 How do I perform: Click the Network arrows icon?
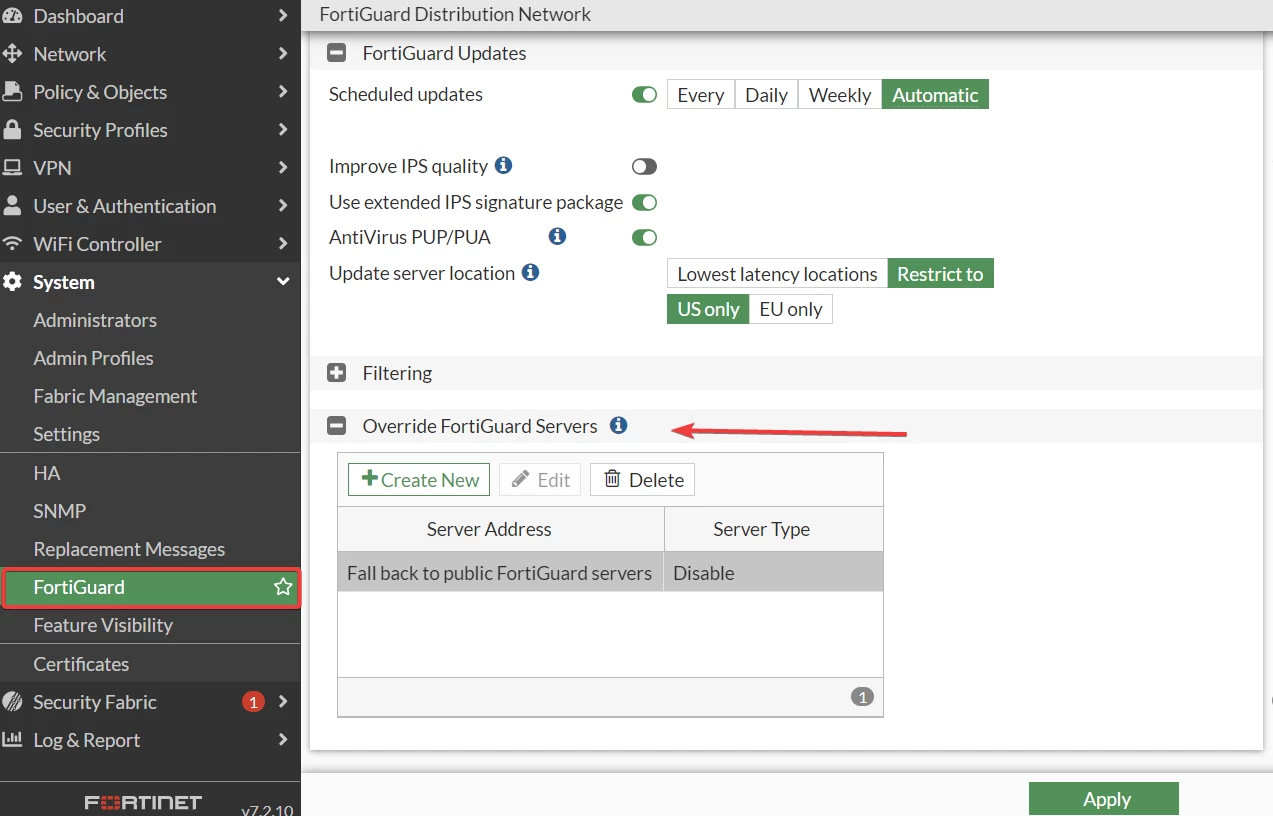(12, 54)
